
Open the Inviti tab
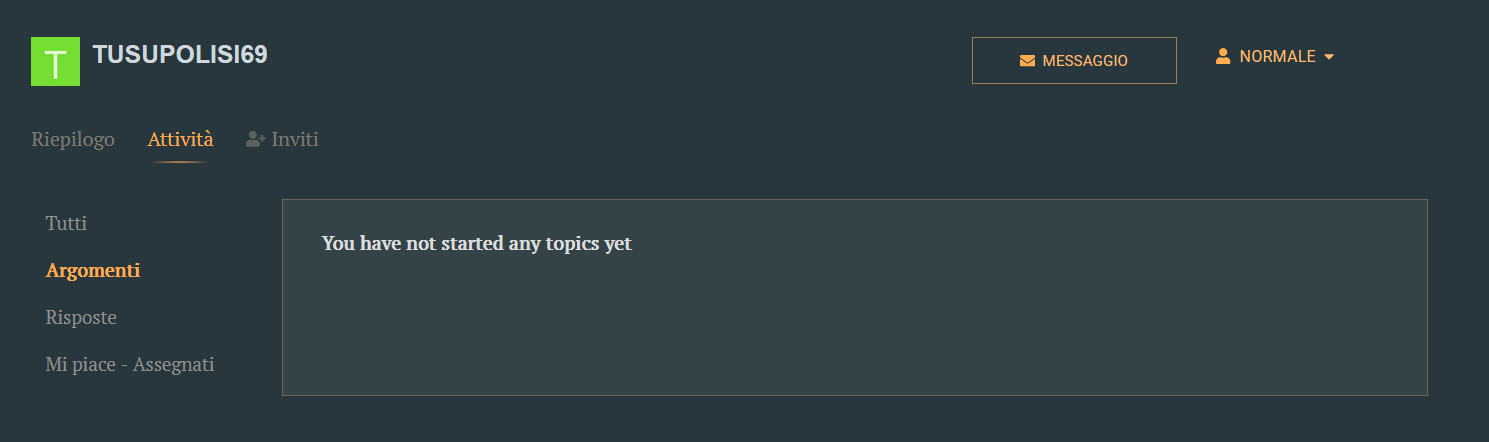(x=283, y=139)
